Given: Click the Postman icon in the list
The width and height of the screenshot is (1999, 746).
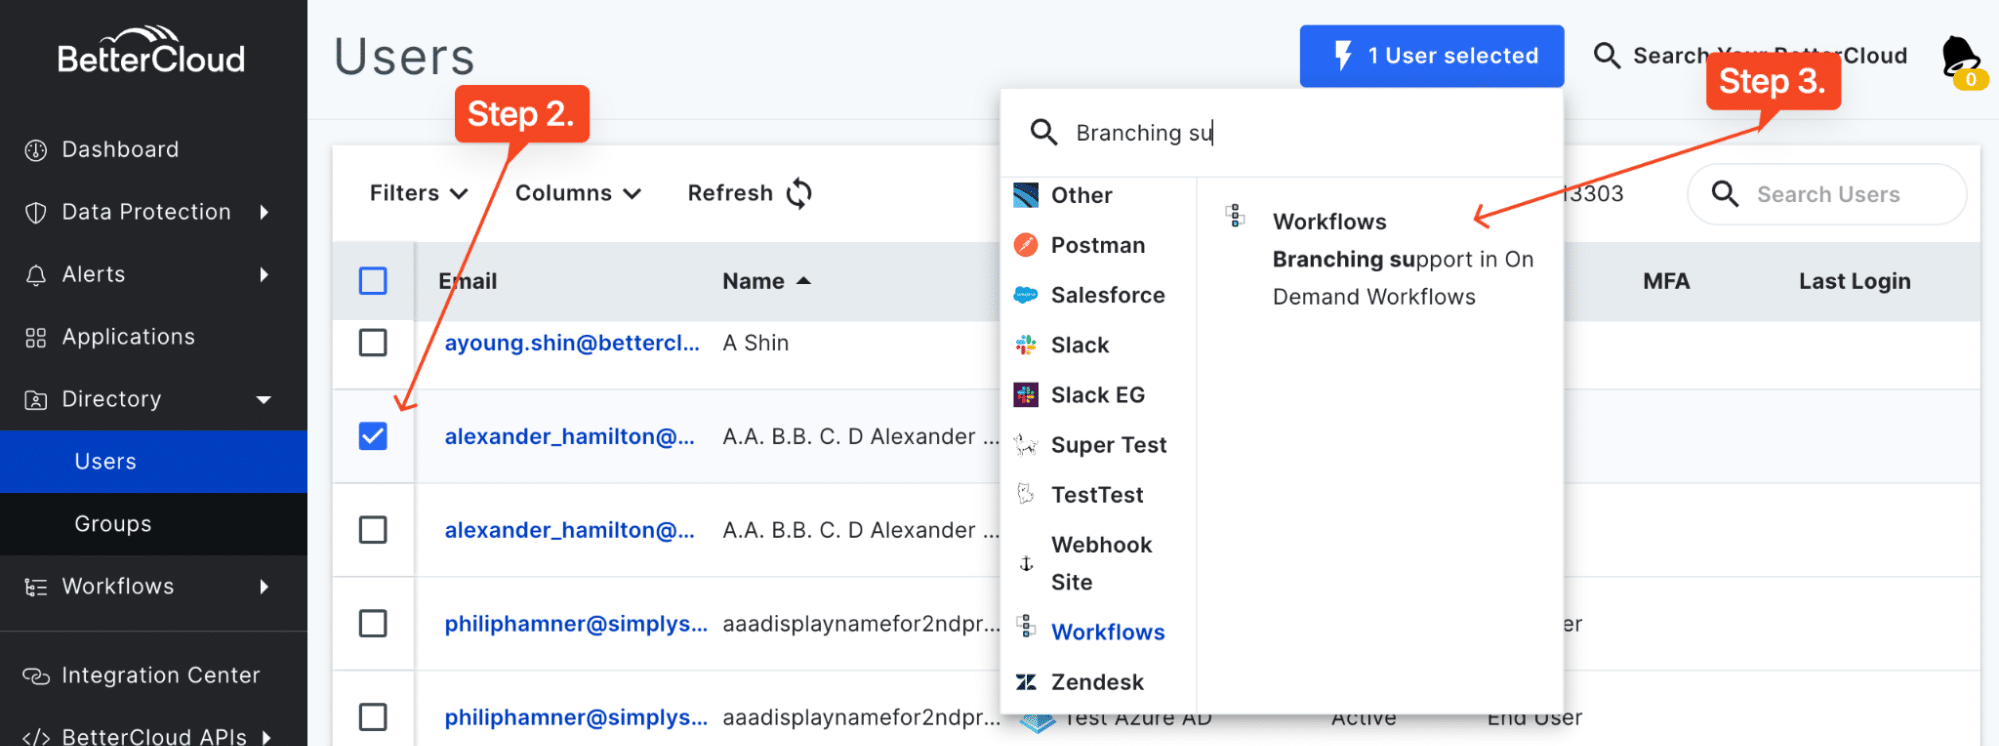Looking at the screenshot, I should click(x=1026, y=245).
